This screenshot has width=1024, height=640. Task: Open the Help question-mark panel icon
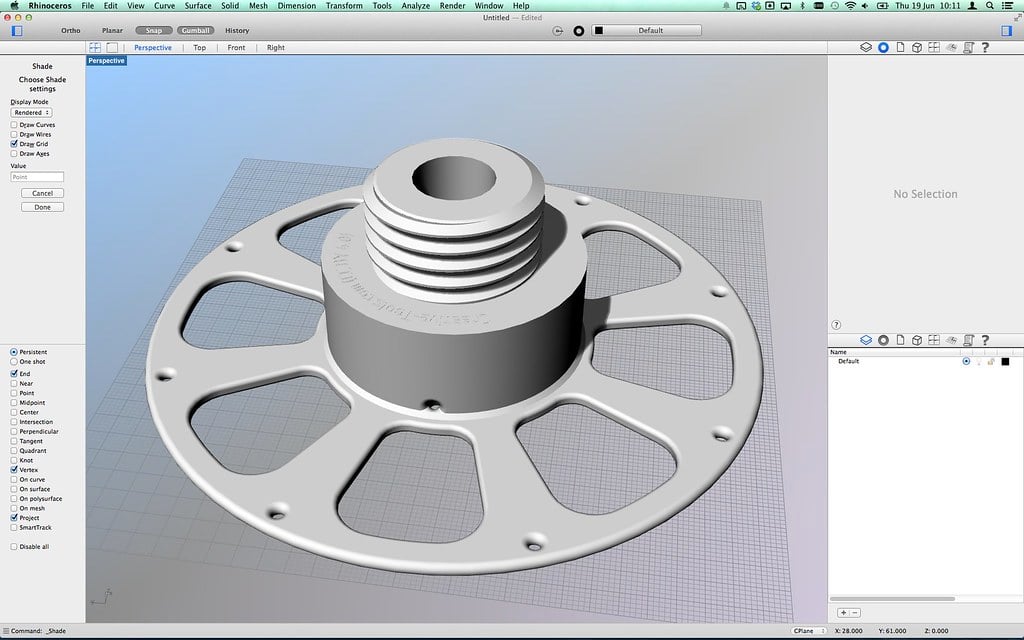[x=985, y=47]
